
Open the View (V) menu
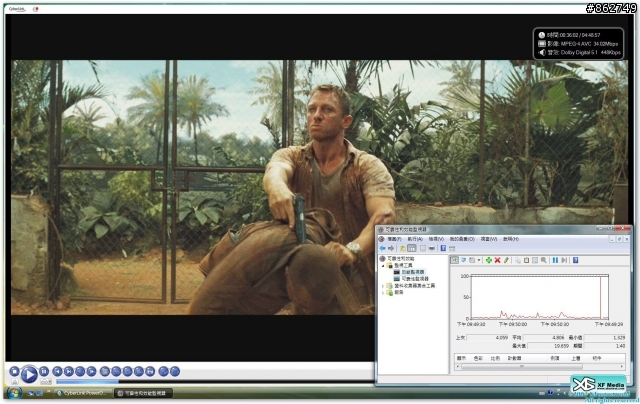click(436, 239)
